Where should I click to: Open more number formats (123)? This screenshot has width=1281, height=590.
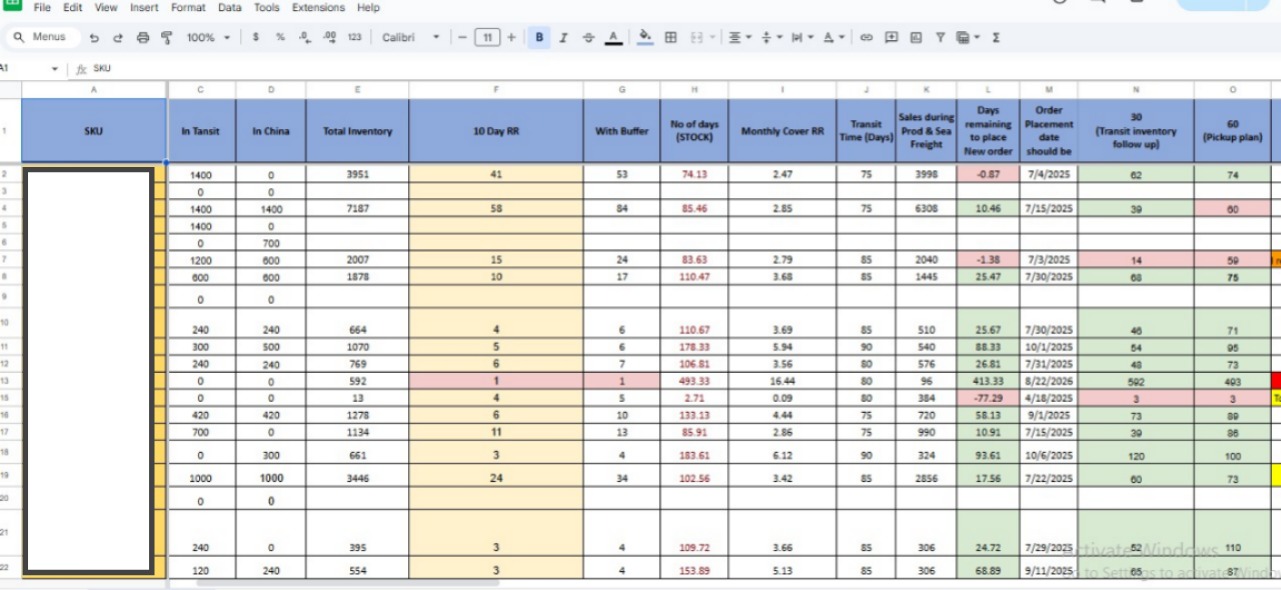354,37
